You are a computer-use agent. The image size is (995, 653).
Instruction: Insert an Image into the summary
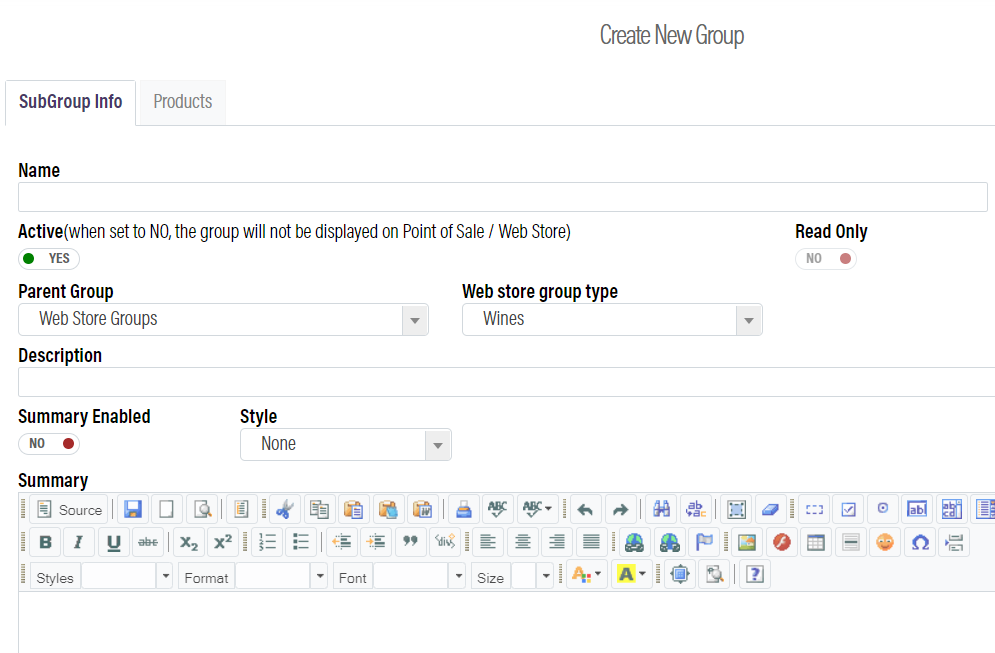pyautogui.click(x=747, y=543)
